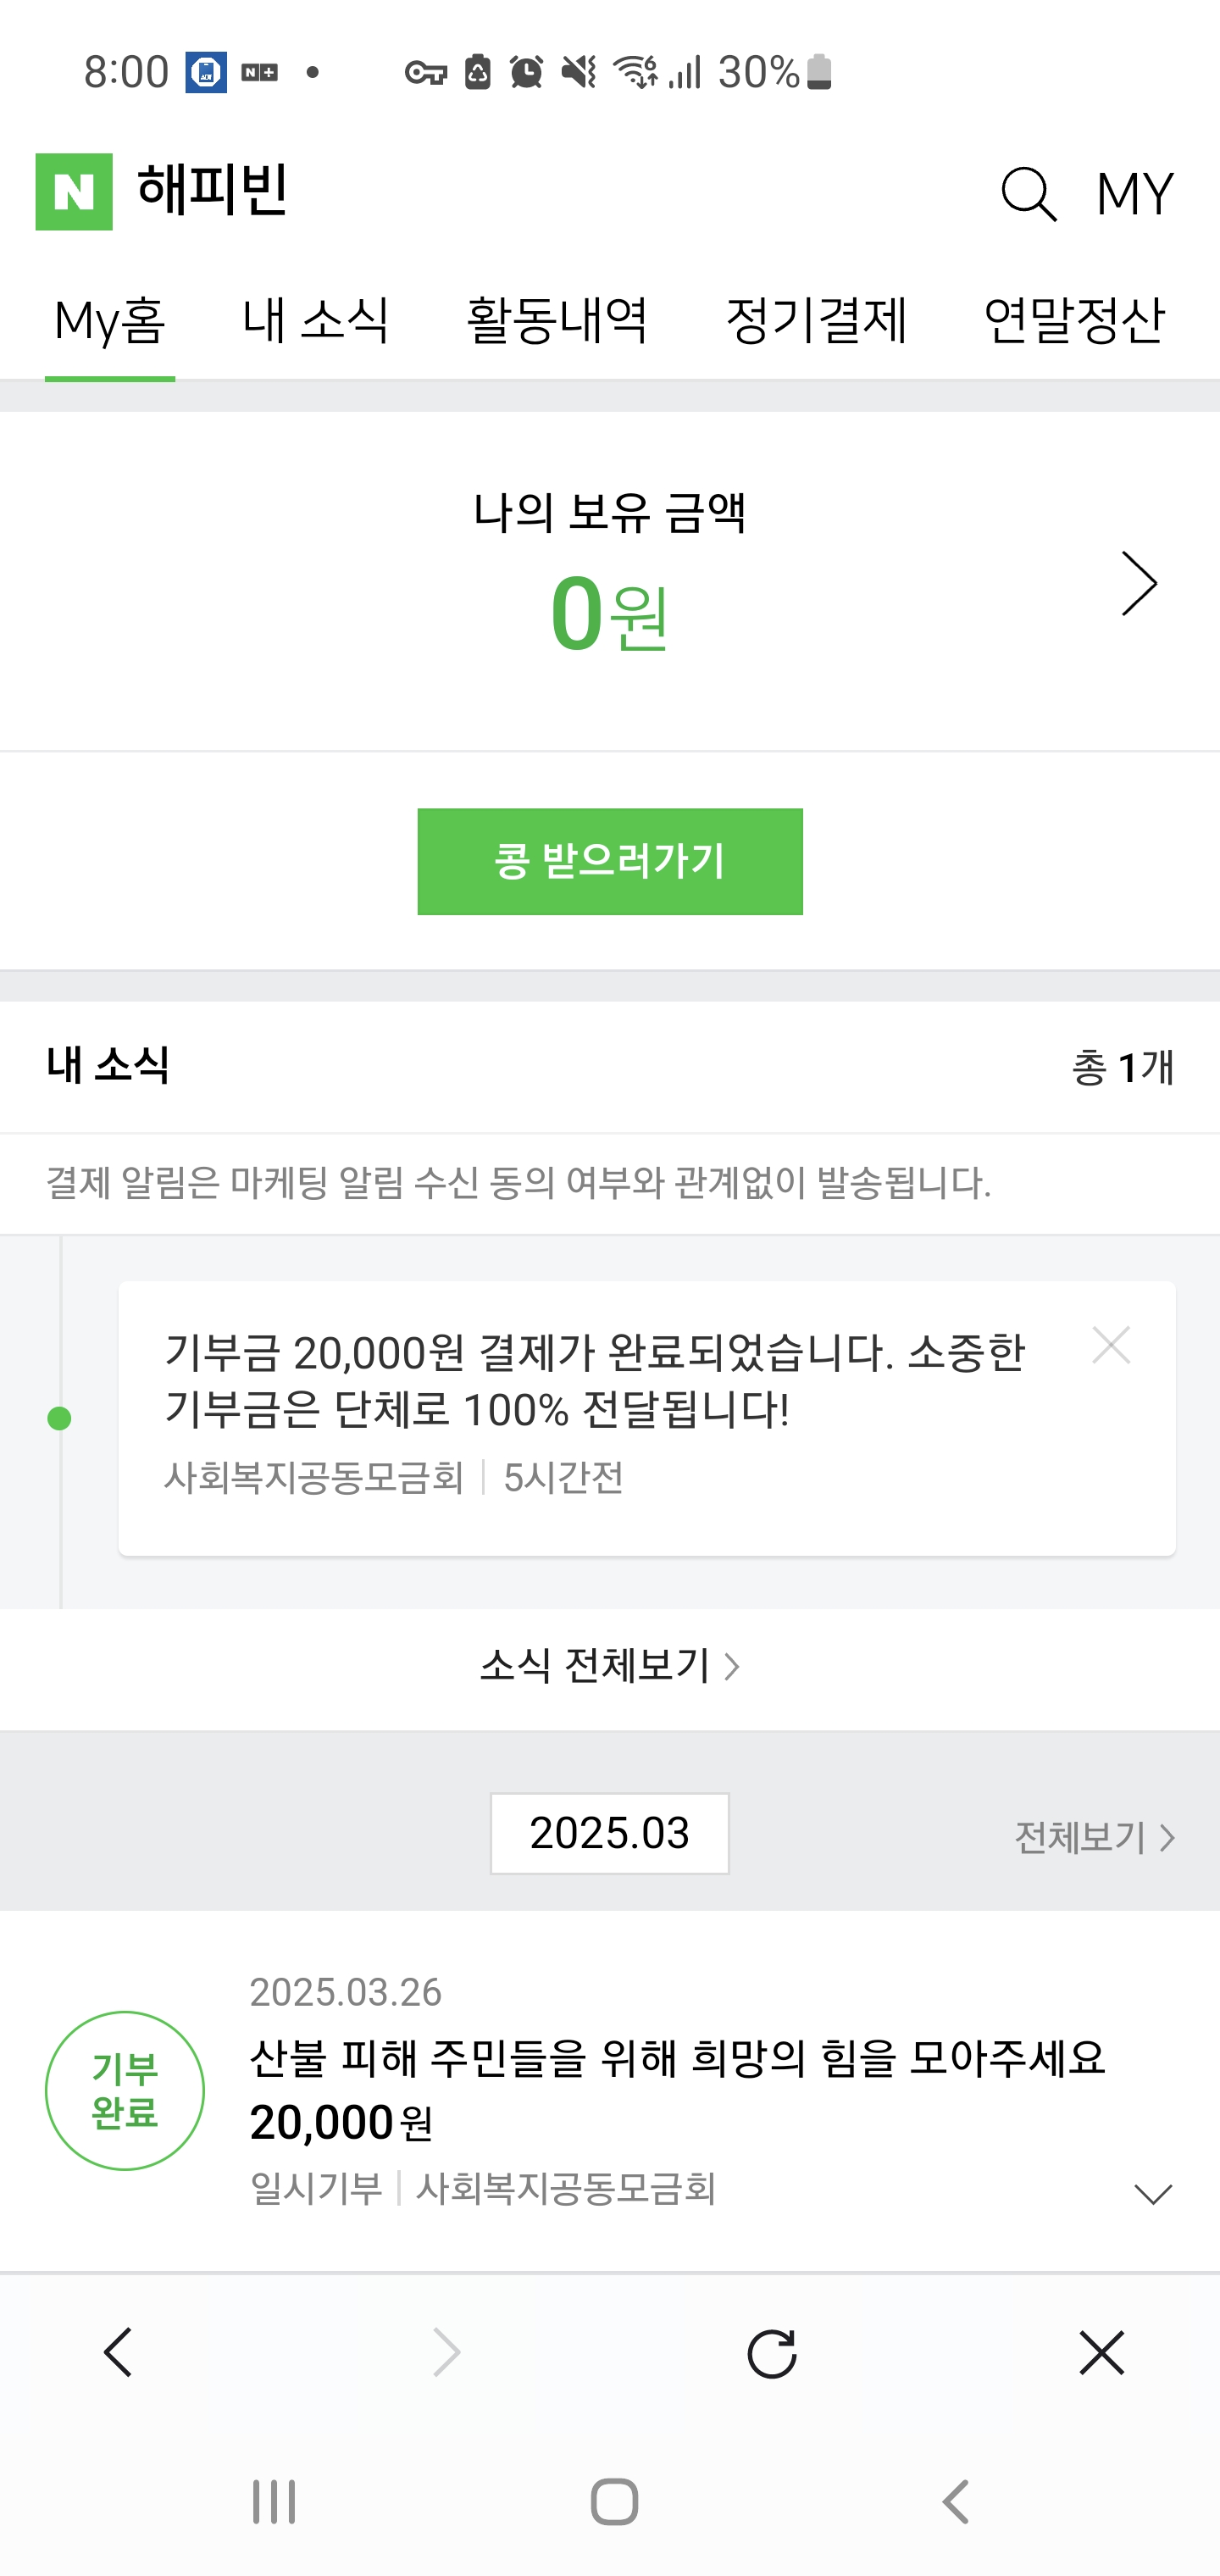Image resolution: width=1220 pixels, height=2576 pixels.
Task: Tap the green Naver N logo
Action: click(74, 192)
